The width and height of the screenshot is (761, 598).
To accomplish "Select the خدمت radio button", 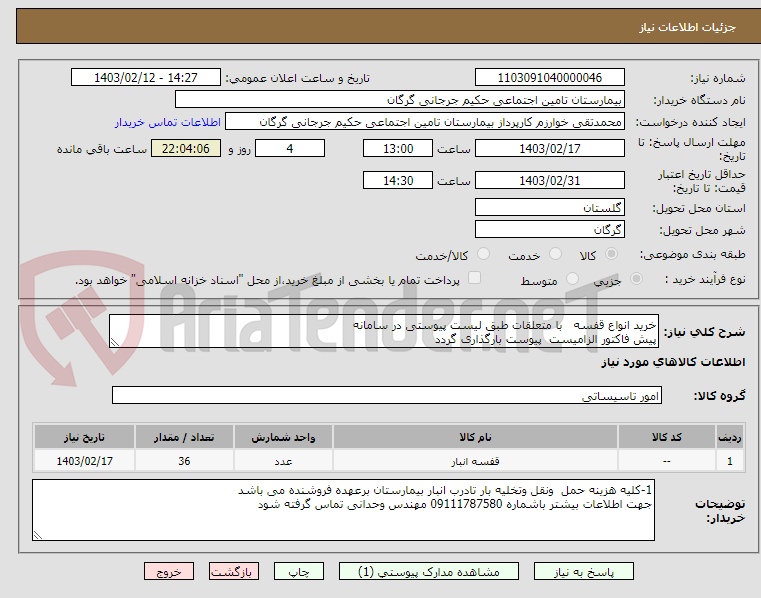I will point(555,253).
